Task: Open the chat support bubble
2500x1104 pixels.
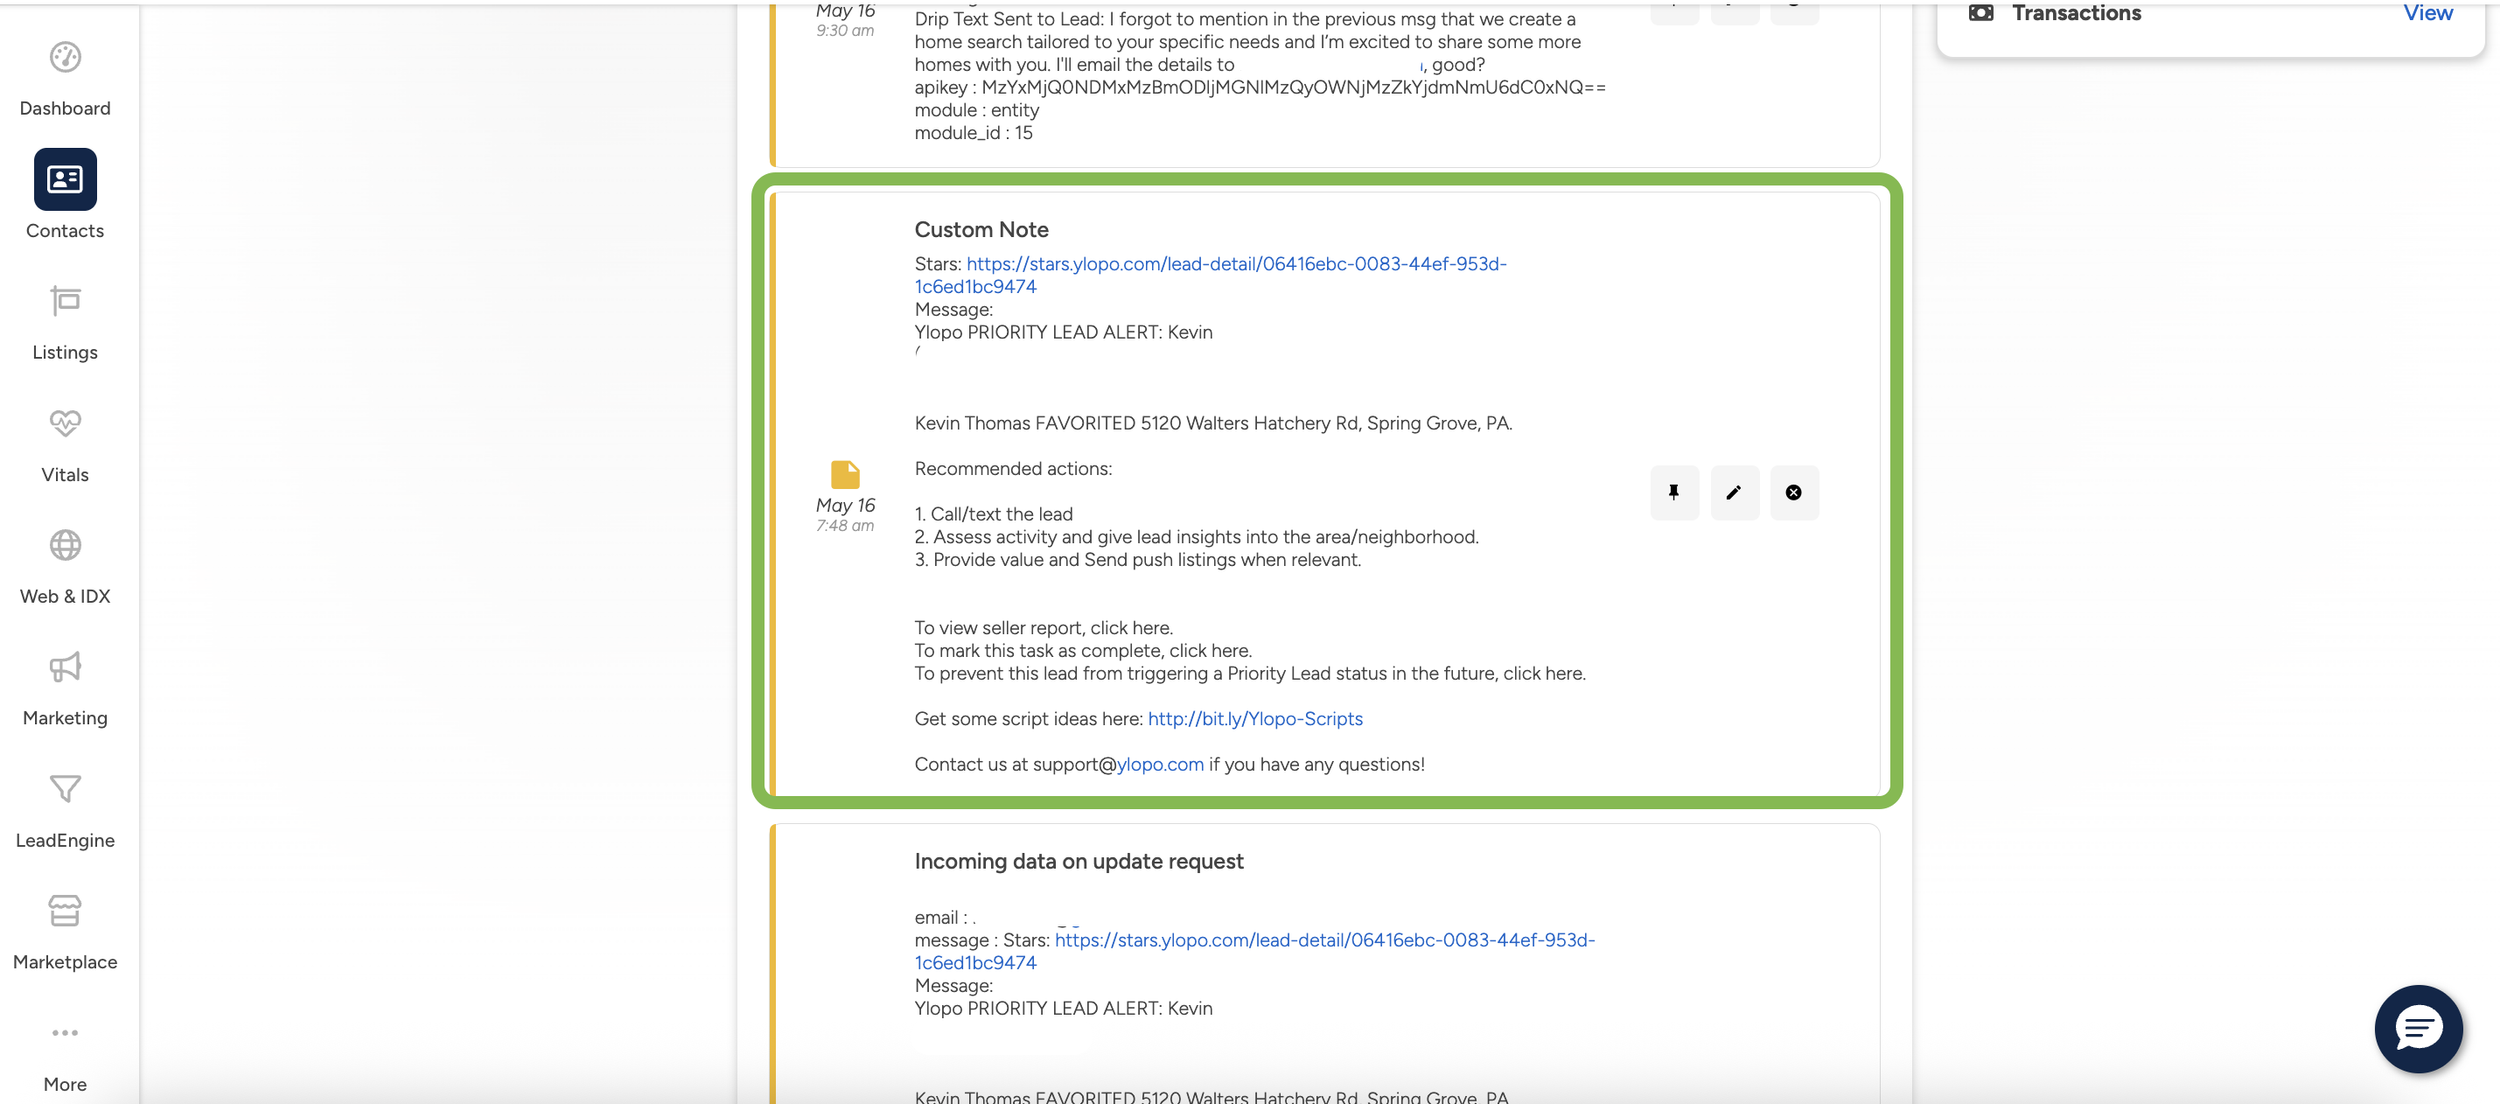Action: [x=2418, y=1029]
